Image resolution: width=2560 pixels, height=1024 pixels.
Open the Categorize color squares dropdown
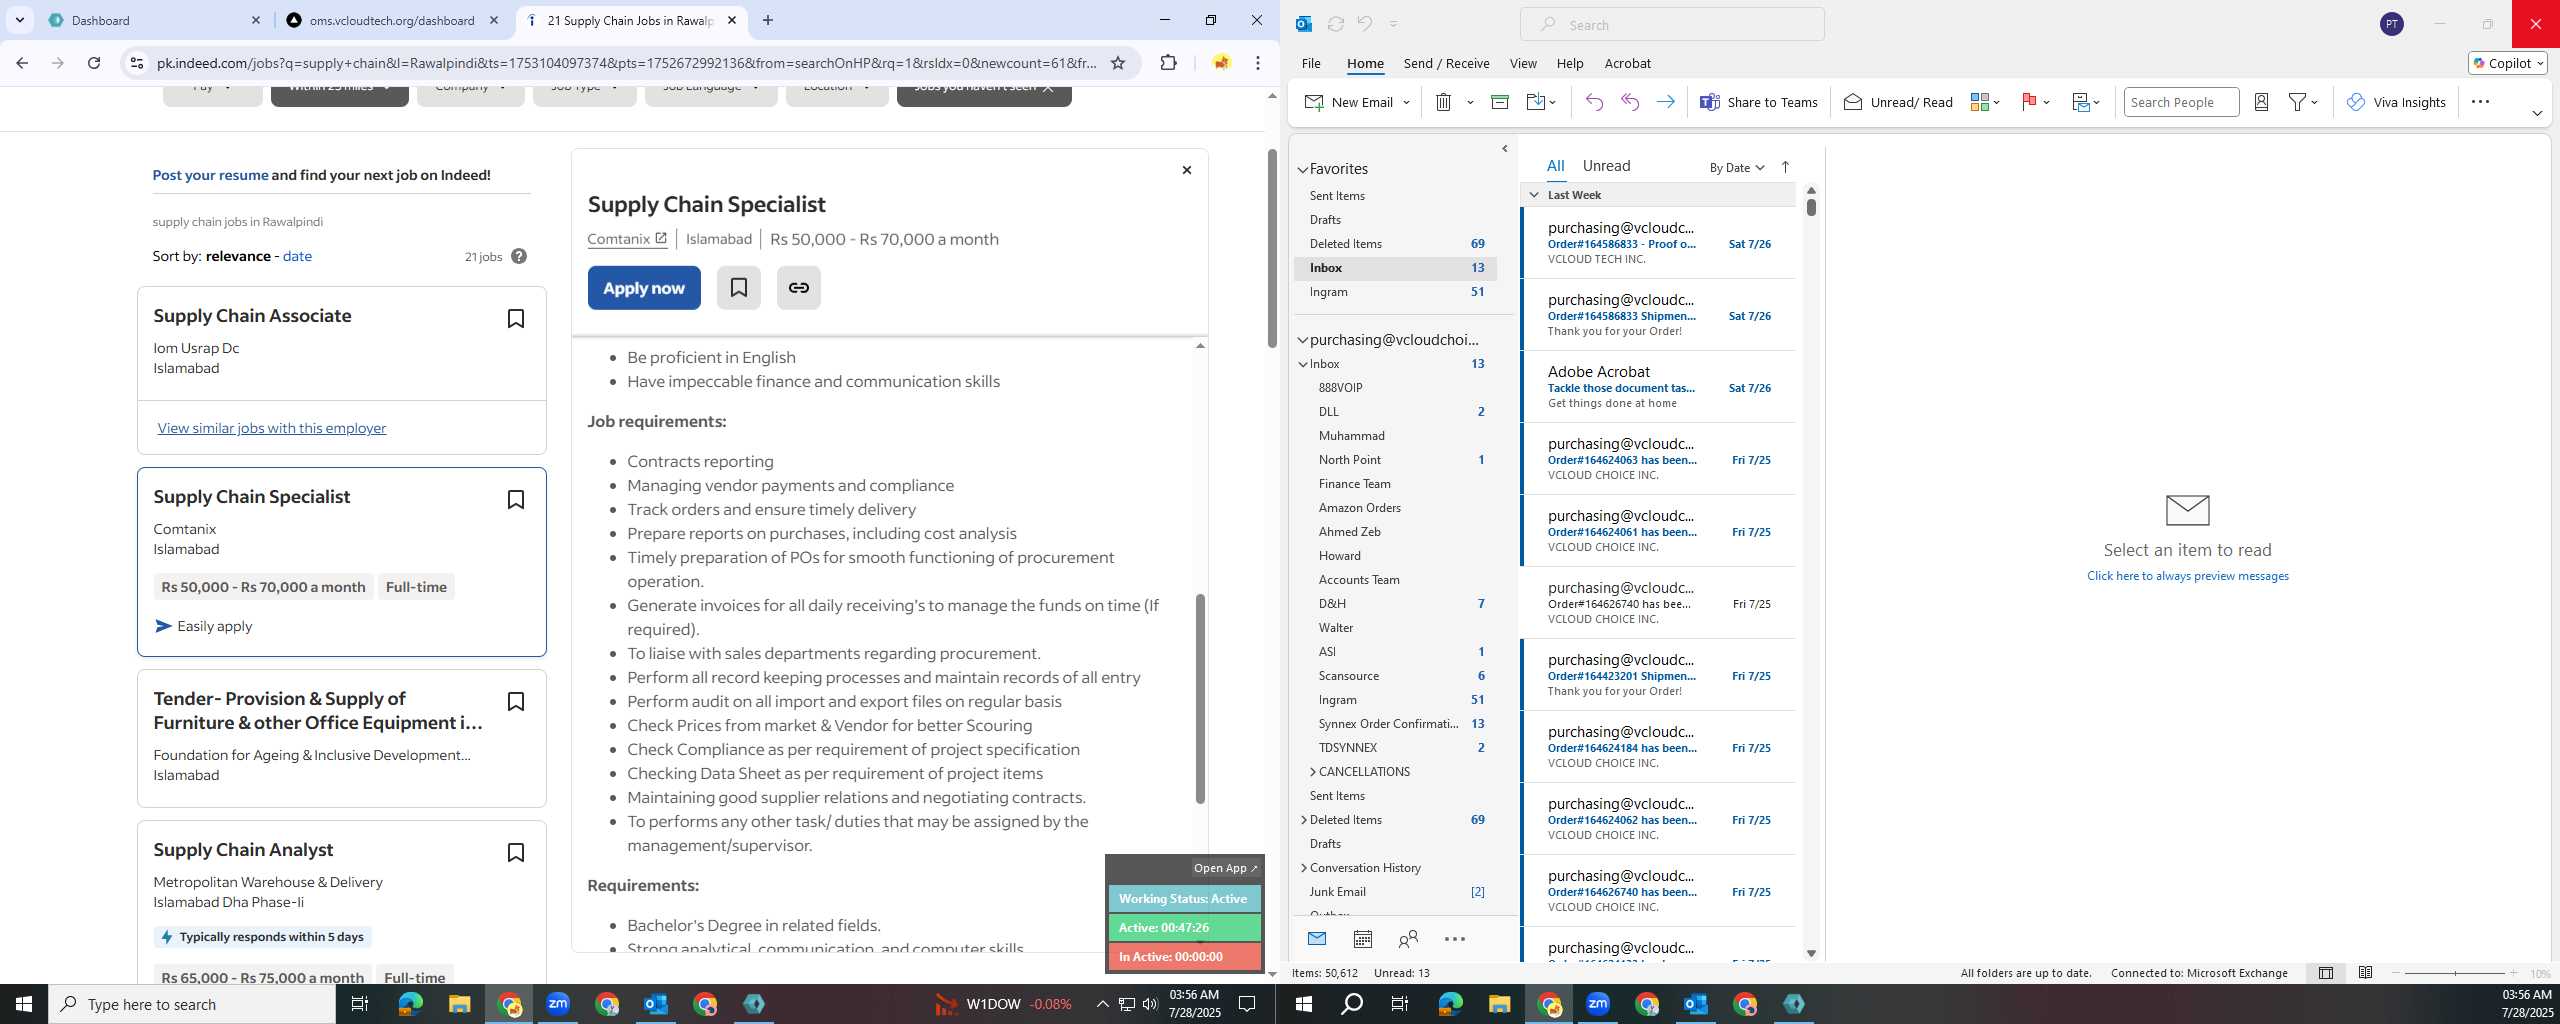click(1985, 102)
